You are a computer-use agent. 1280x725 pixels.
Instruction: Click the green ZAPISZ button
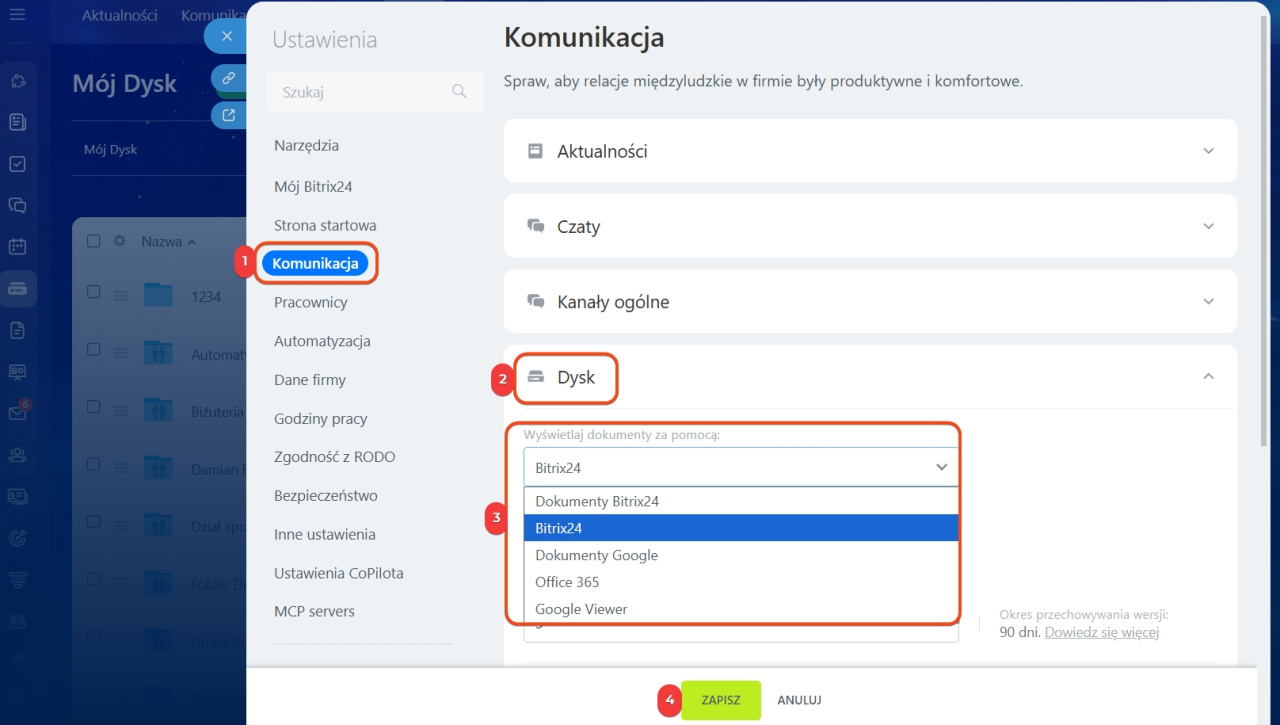coord(720,700)
